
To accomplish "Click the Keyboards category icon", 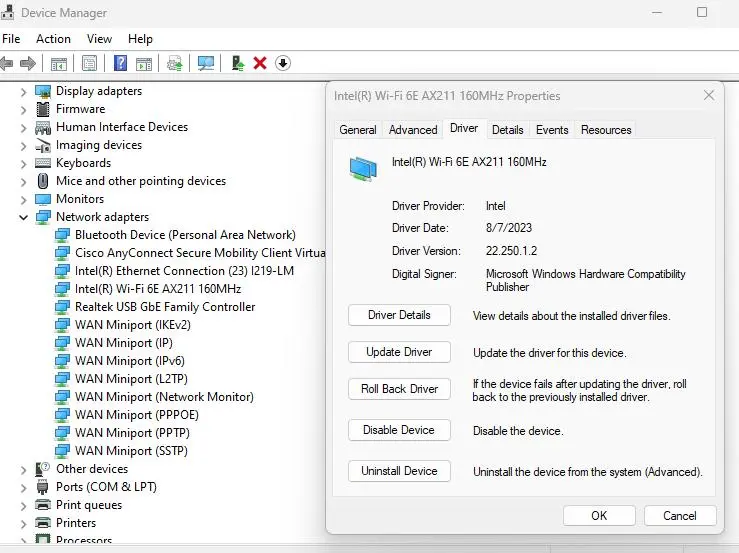I will 43,163.
